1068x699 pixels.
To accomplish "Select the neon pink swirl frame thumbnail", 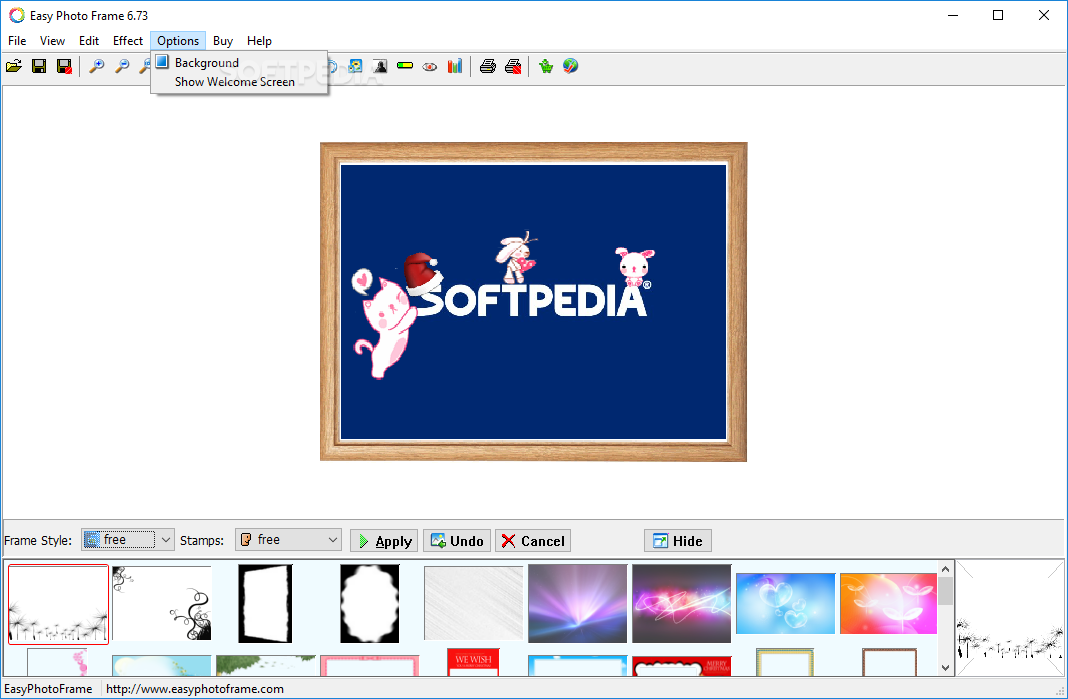I will pos(681,604).
